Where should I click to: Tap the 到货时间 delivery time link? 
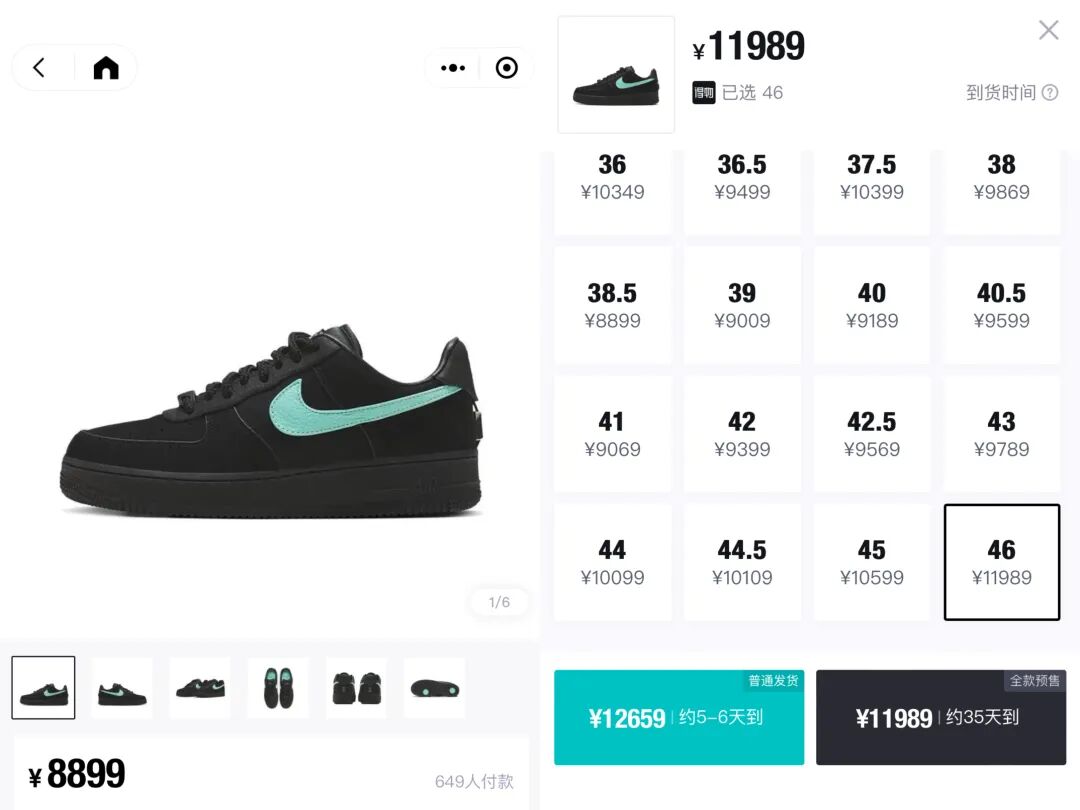click(1001, 92)
